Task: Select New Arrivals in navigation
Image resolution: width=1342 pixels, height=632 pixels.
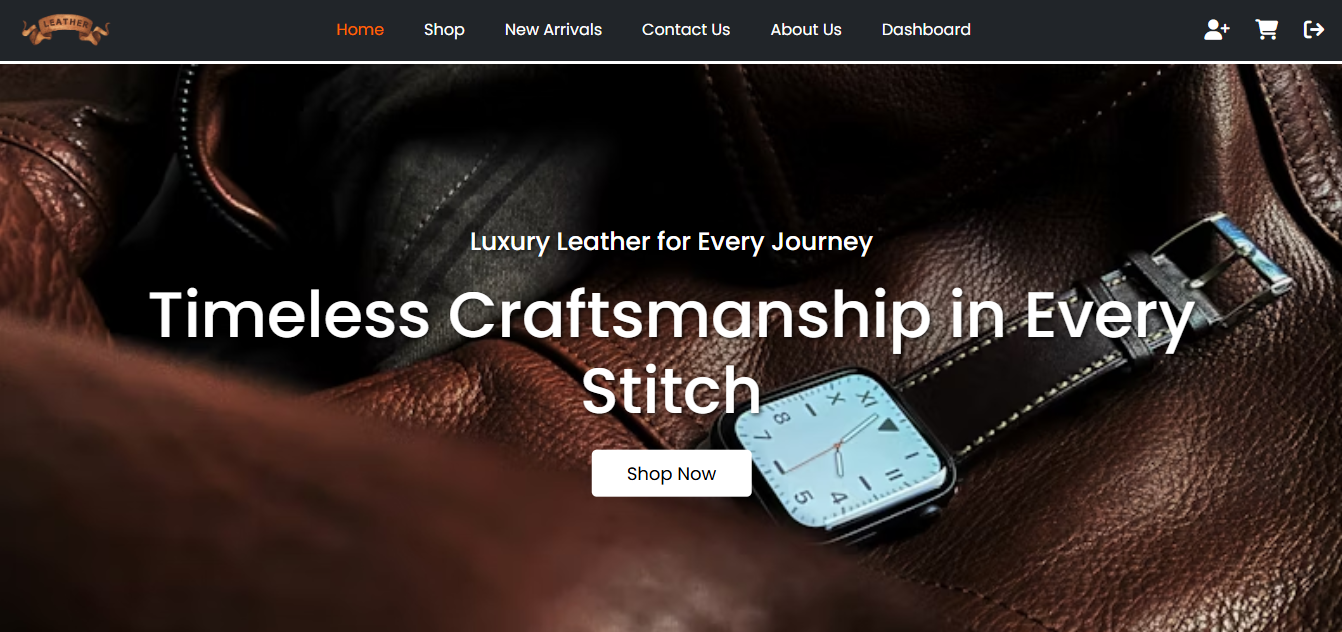Action: tap(553, 30)
